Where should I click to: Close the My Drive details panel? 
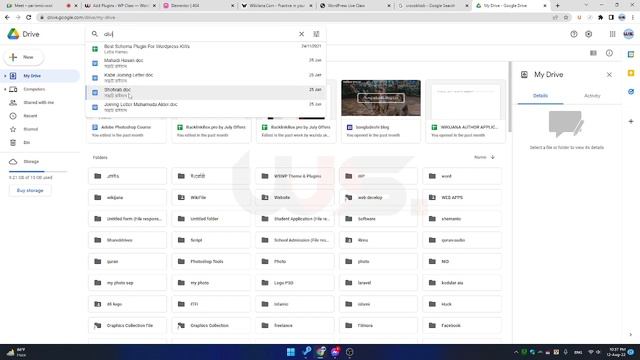[x=609, y=75]
